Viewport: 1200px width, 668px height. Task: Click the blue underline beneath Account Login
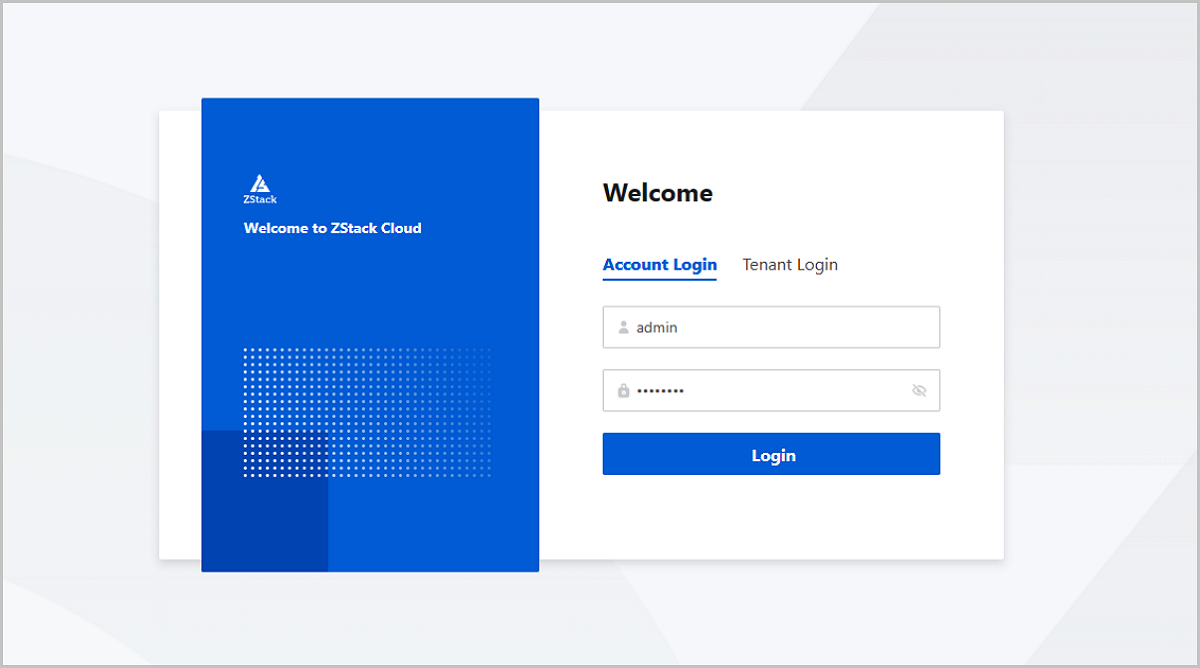click(x=659, y=279)
